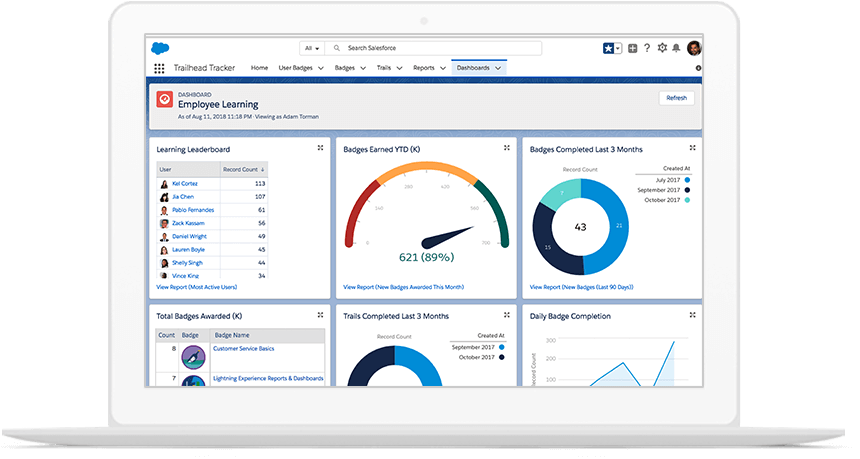Click the Employee Learning dashboard icon
This screenshot has height=459, width=860.
tap(165, 99)
